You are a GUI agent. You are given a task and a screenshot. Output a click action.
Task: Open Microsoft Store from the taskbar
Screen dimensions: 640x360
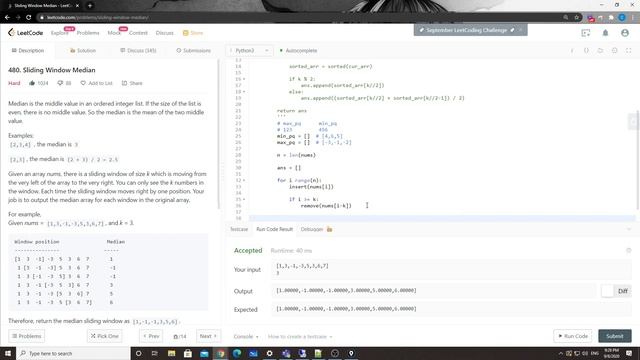pos(188,353)
